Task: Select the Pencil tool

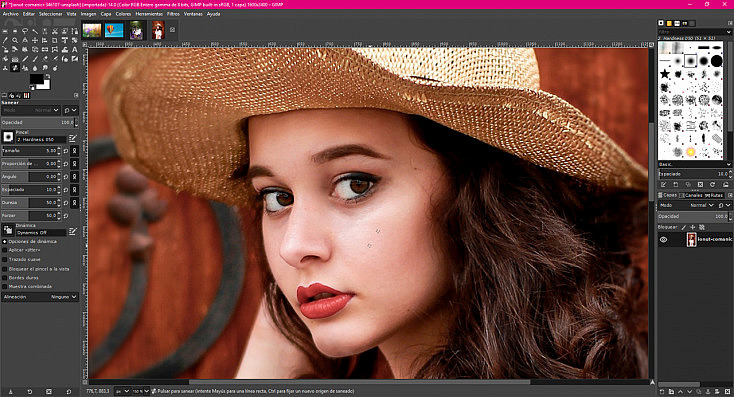Action: coord(25,59)
